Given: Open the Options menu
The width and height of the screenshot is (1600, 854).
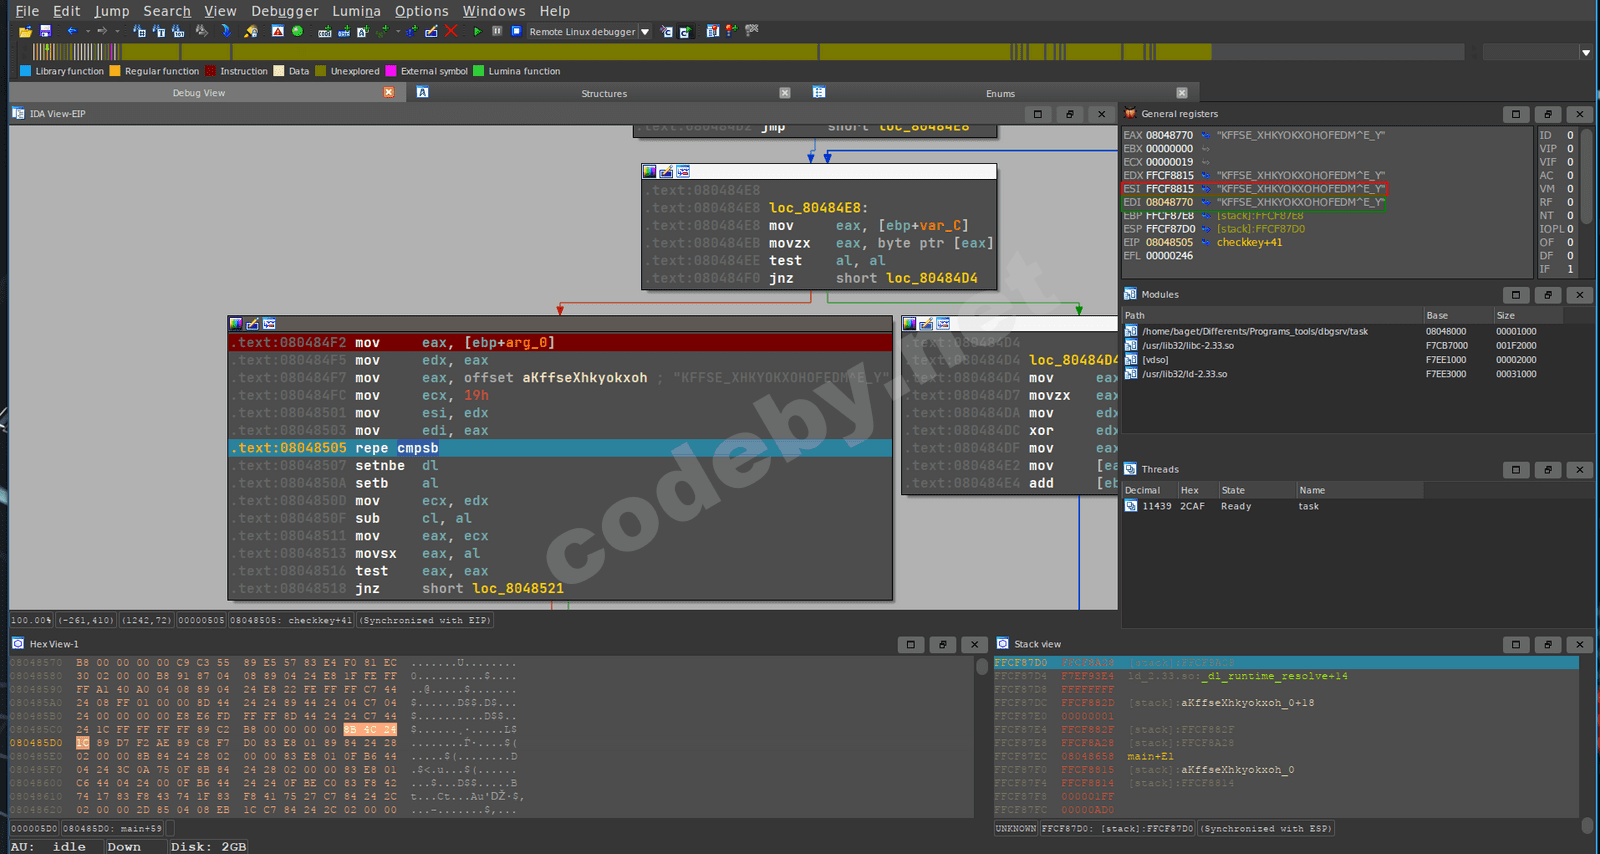Looking at the screenshot, I should pos(421,11).
